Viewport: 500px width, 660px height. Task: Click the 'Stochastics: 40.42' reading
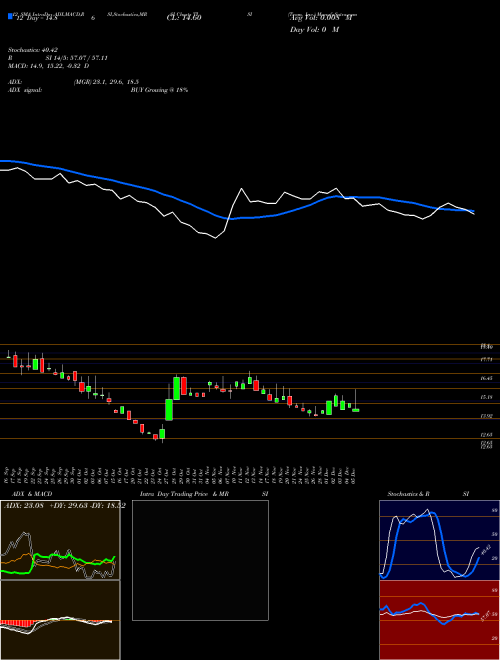(32, 49)
